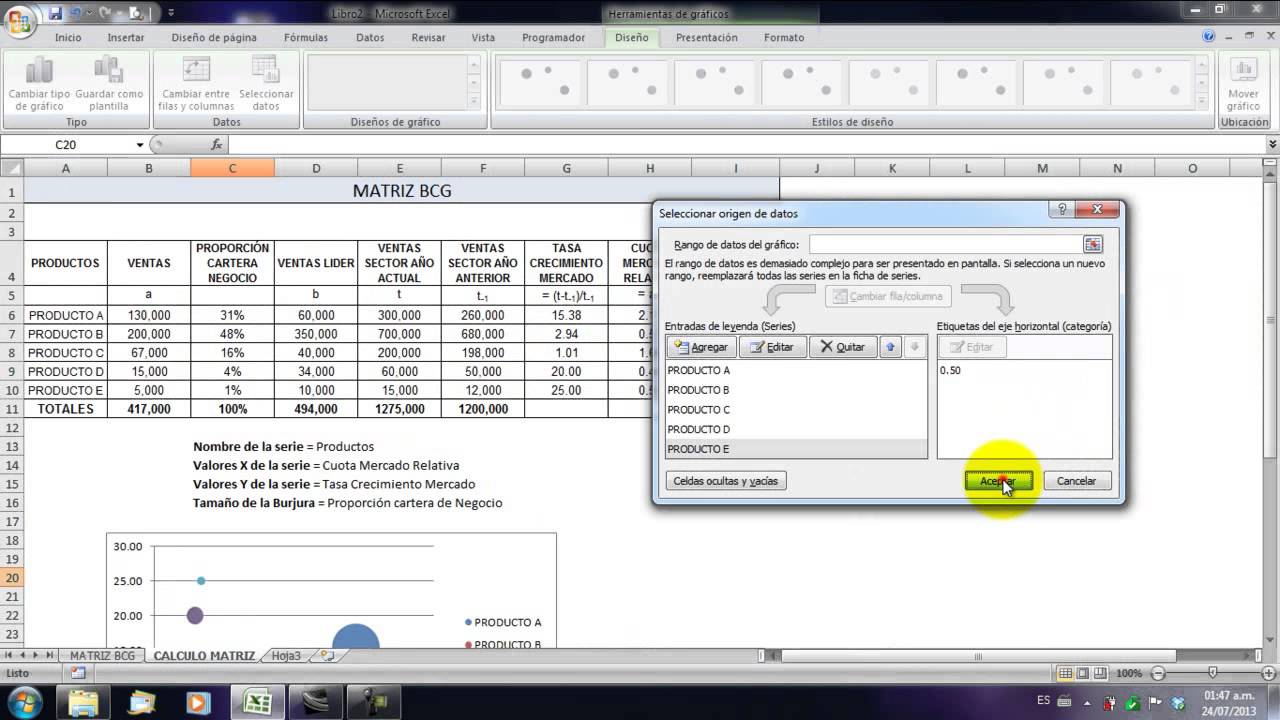Image resolution: width=1280 pixels, height=720 pixels.
Task: Open the Inicio ribbon tab
Action: click(x=68, y=38)
